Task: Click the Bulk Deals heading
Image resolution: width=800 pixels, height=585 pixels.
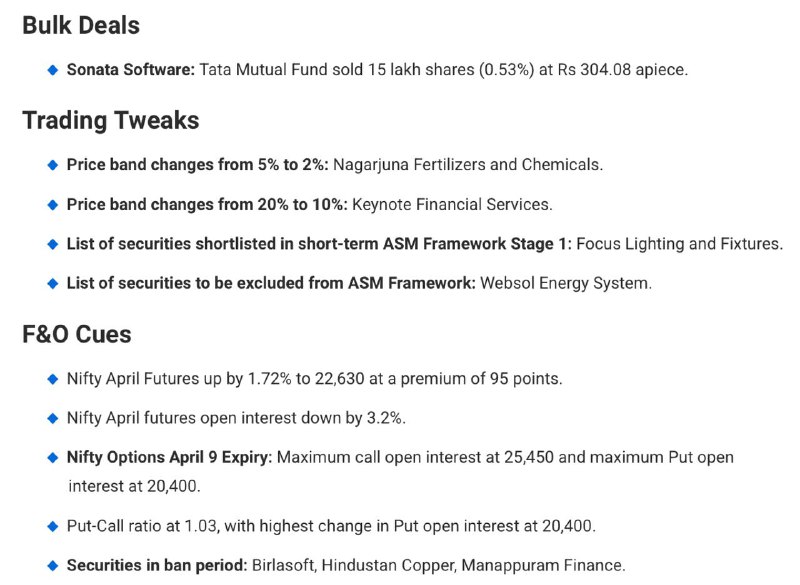Action: [x=81, y=26]
